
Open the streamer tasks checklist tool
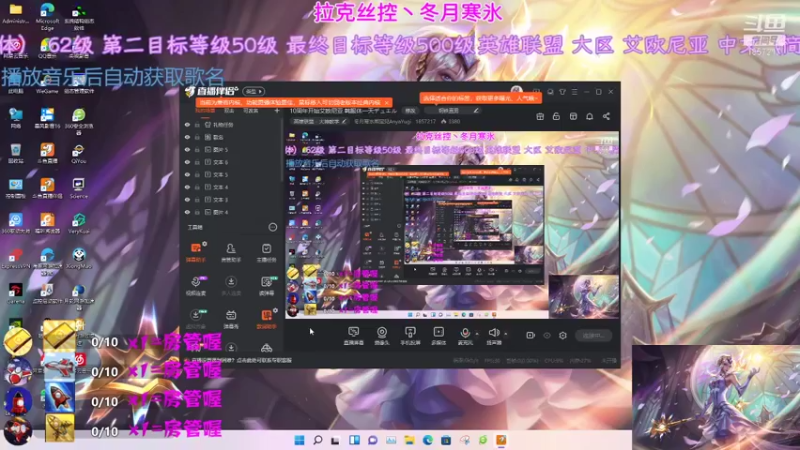[x=266, y=252]
